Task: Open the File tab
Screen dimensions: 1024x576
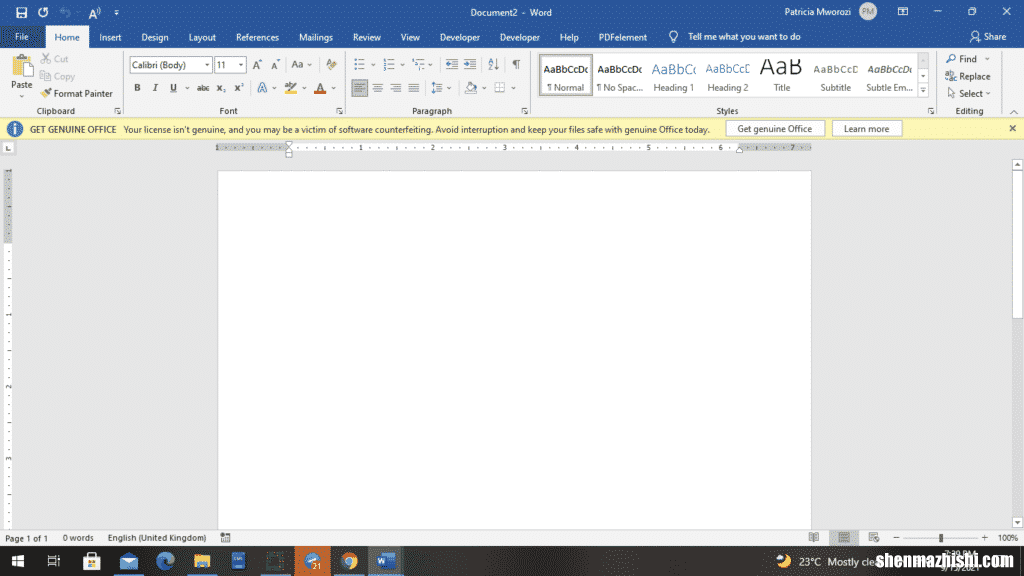Action: [22, 37]
